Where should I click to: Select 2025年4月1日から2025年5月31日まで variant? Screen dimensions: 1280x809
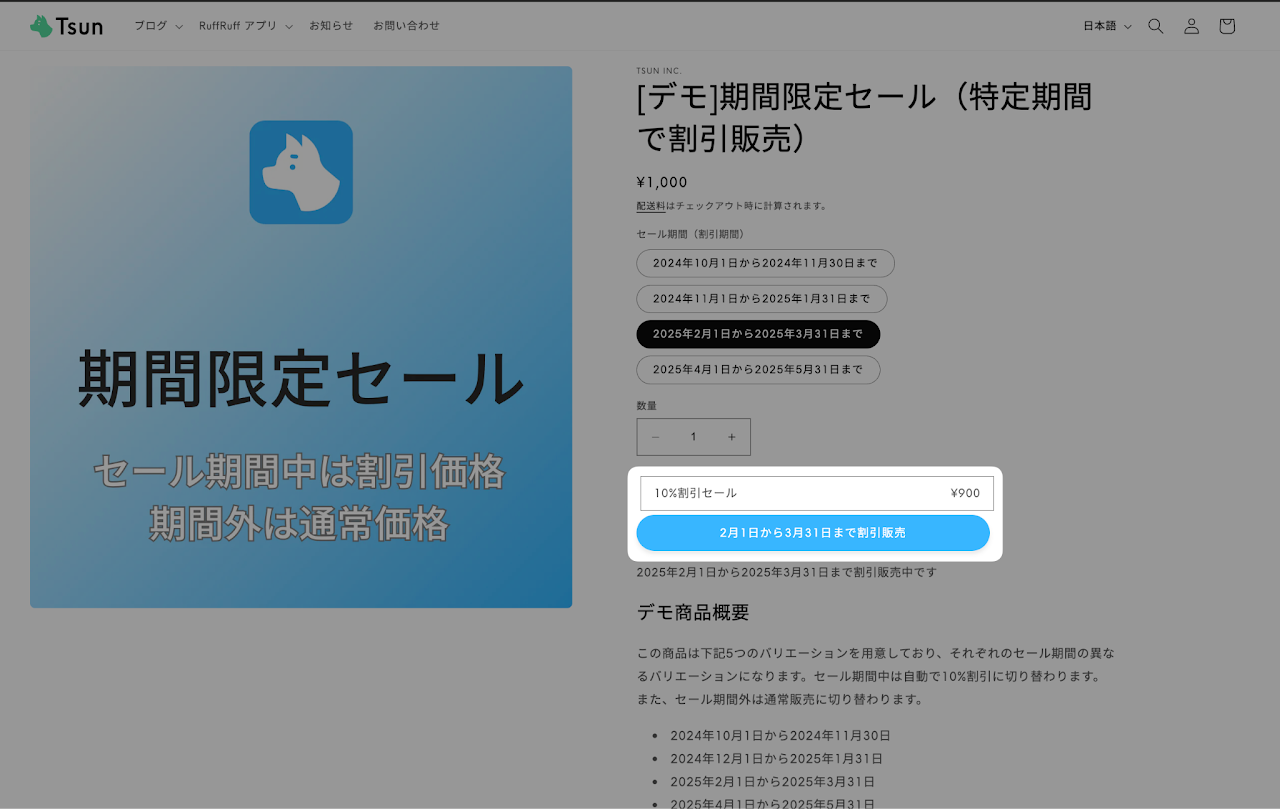[x=758, y=370]
